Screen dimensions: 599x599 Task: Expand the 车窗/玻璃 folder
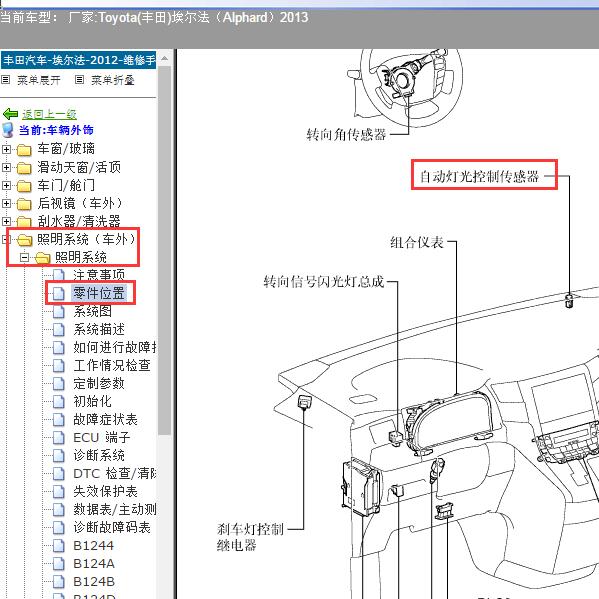[6, 149]
